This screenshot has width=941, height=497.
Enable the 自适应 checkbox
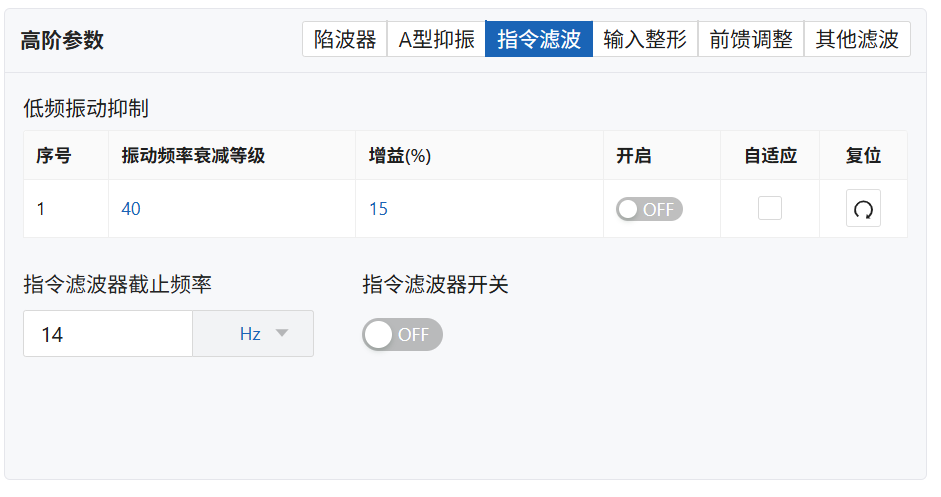click(769, 208)
